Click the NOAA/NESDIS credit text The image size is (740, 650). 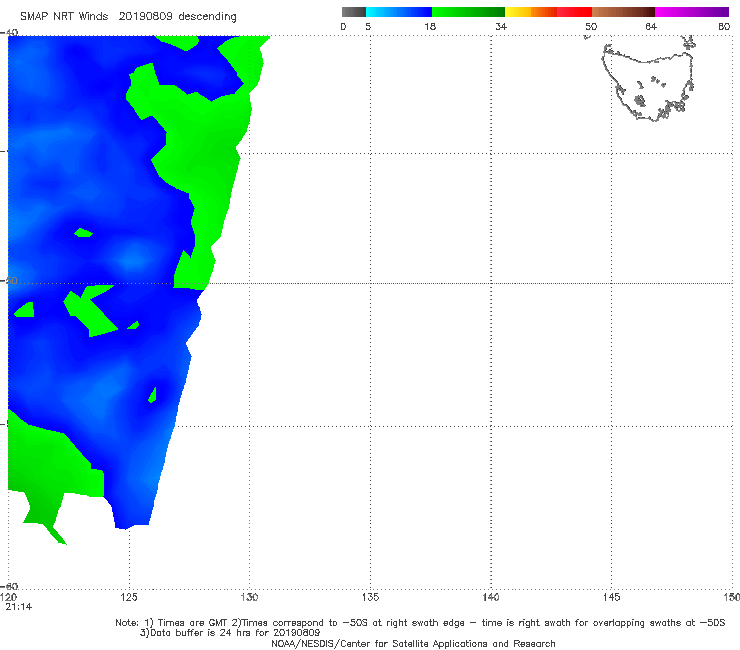pyautogui.click(x=413, y=643)
